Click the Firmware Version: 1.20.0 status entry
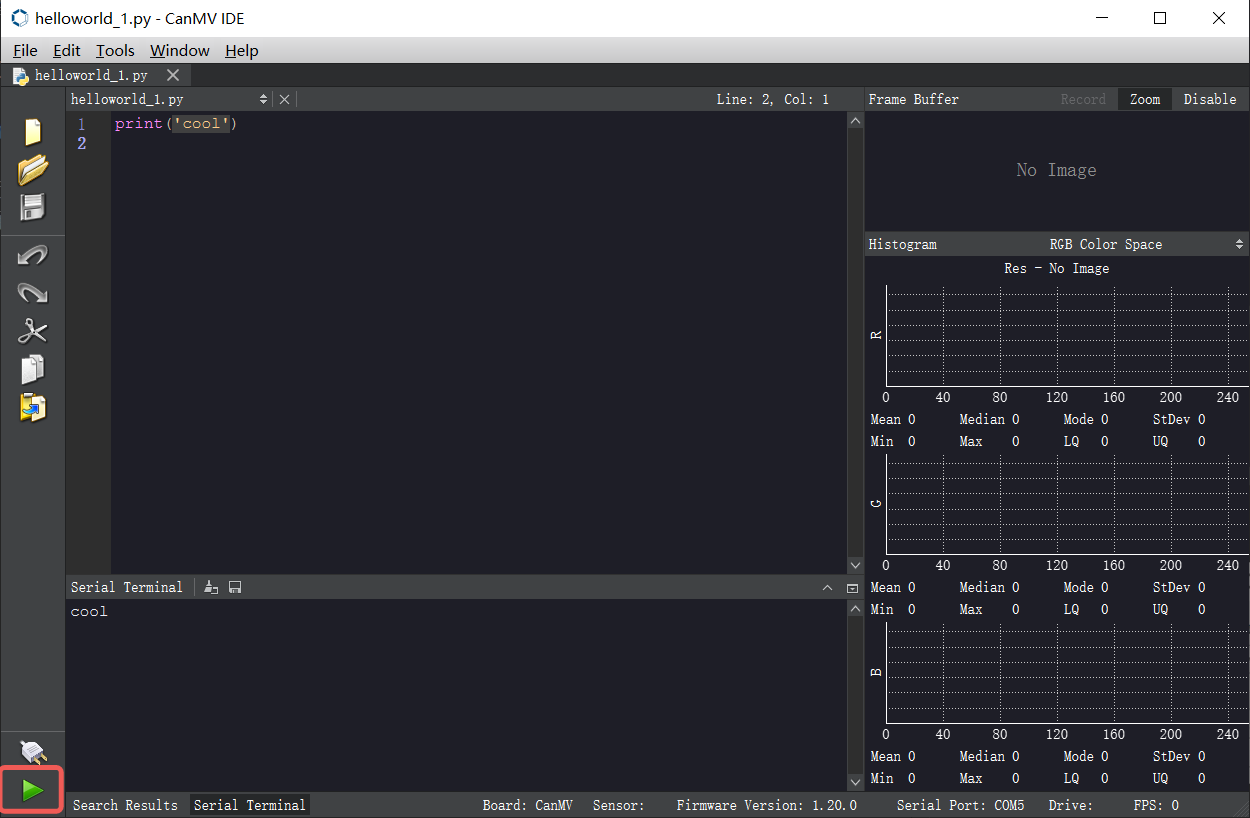This screenshot has height=818, width=1250. coord(766,805)
